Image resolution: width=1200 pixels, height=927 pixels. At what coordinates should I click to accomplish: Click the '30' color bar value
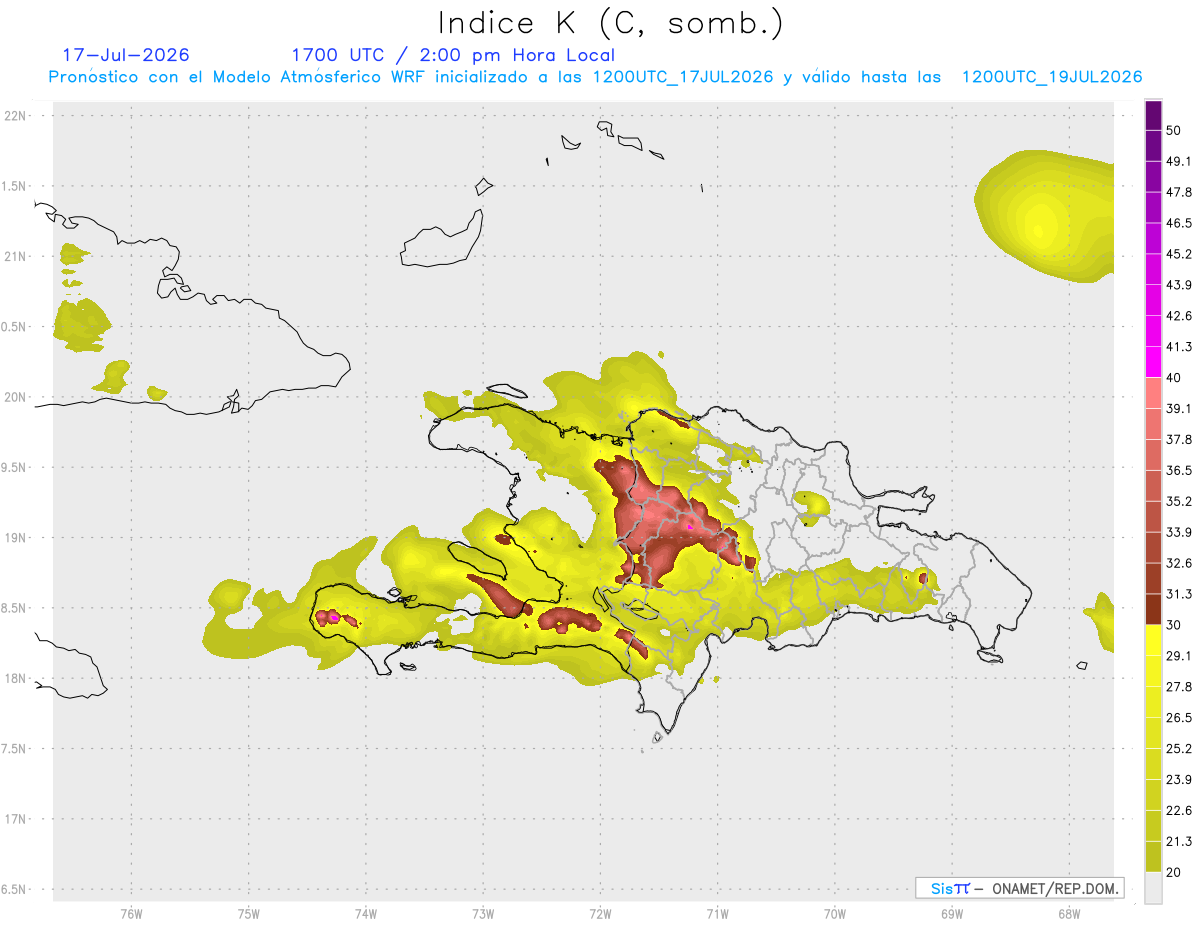click(1175, 625)
